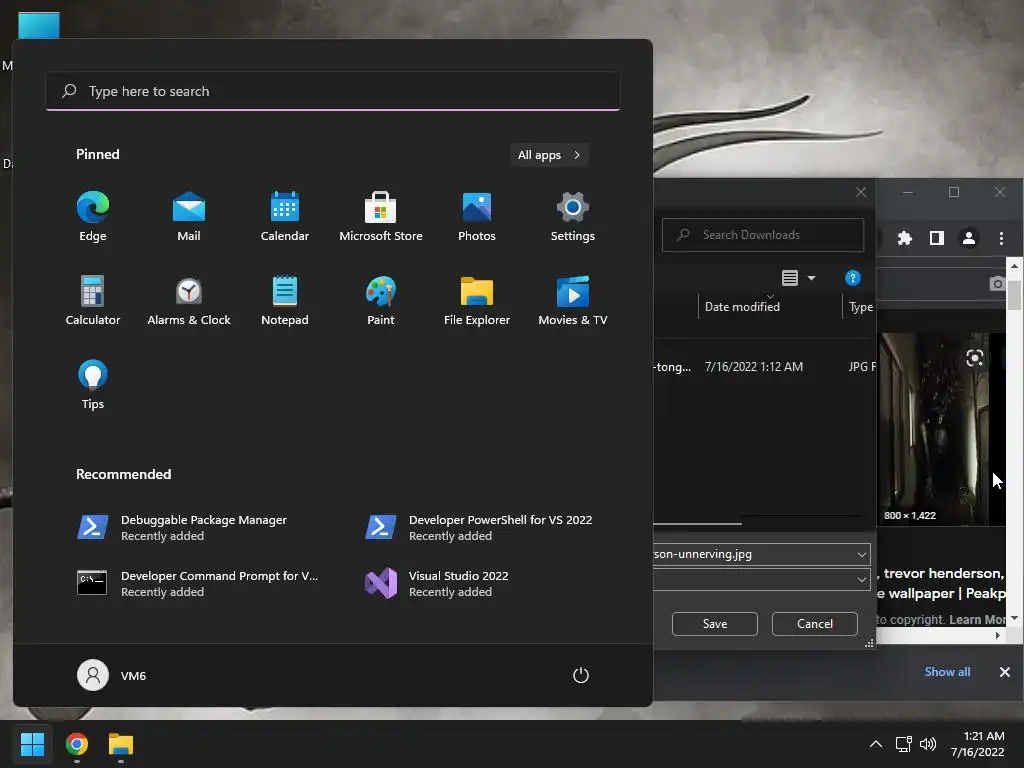This screenshot has height=768, width=1024.
Task: Select the file dated 7/16/2022 1:12 AM
Action: coord(765,366)
